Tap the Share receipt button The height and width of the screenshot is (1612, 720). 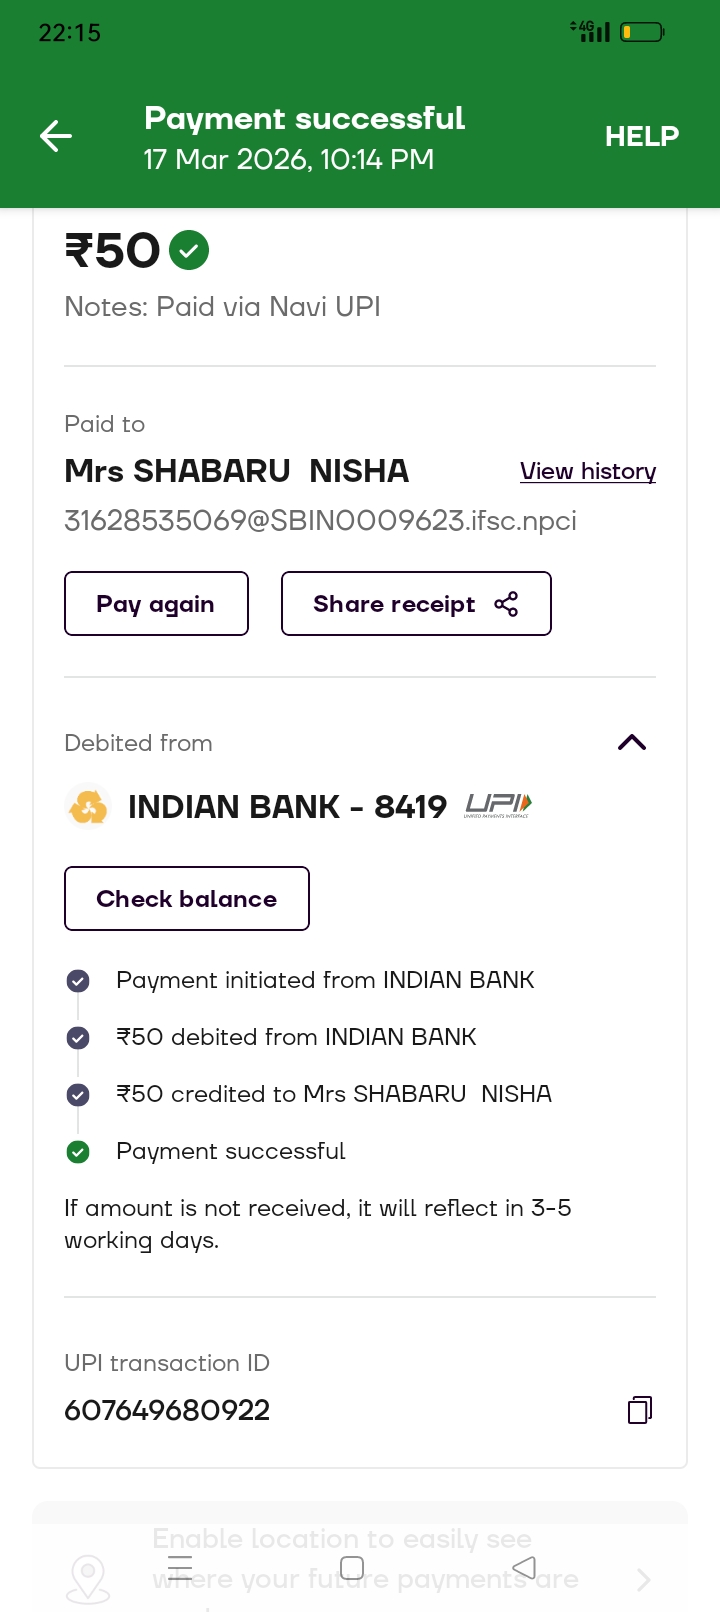tap(416, 603)
